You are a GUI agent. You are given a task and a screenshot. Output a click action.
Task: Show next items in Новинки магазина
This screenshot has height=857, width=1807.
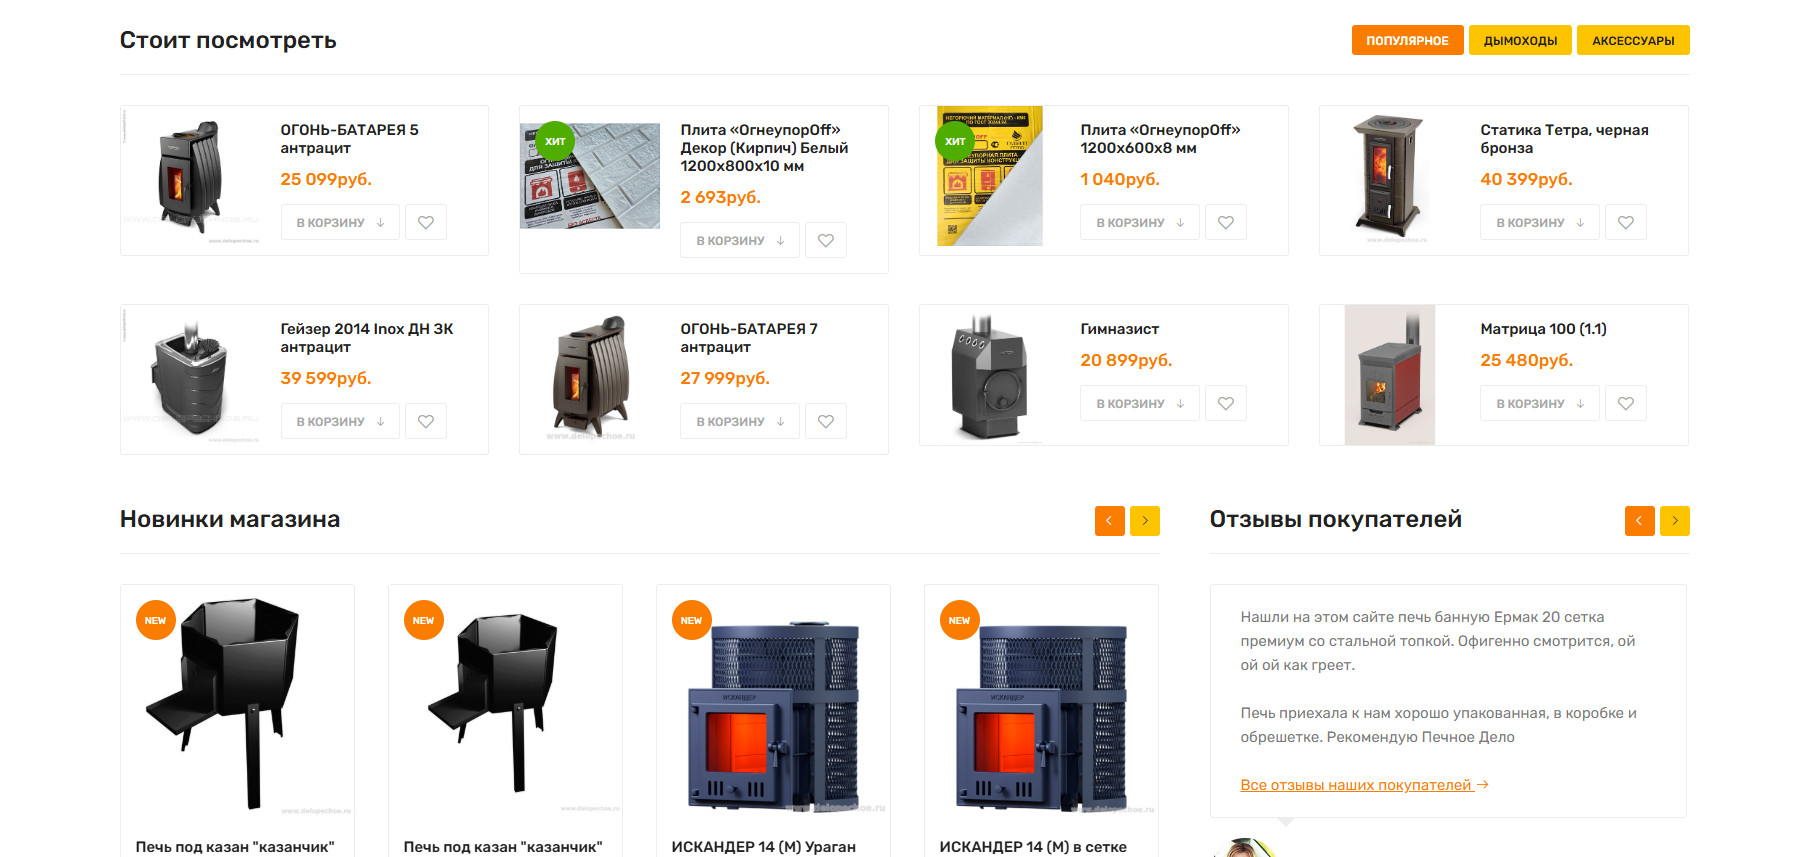pos(1145,521)
